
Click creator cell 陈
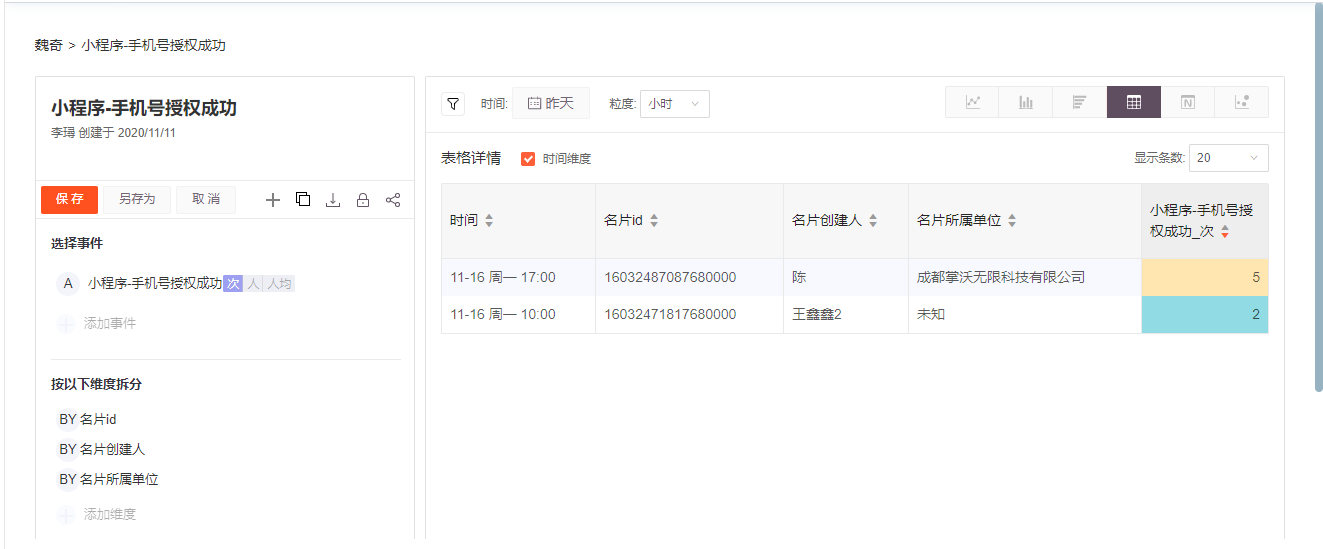pyautogui.click(x=846, y=277)
